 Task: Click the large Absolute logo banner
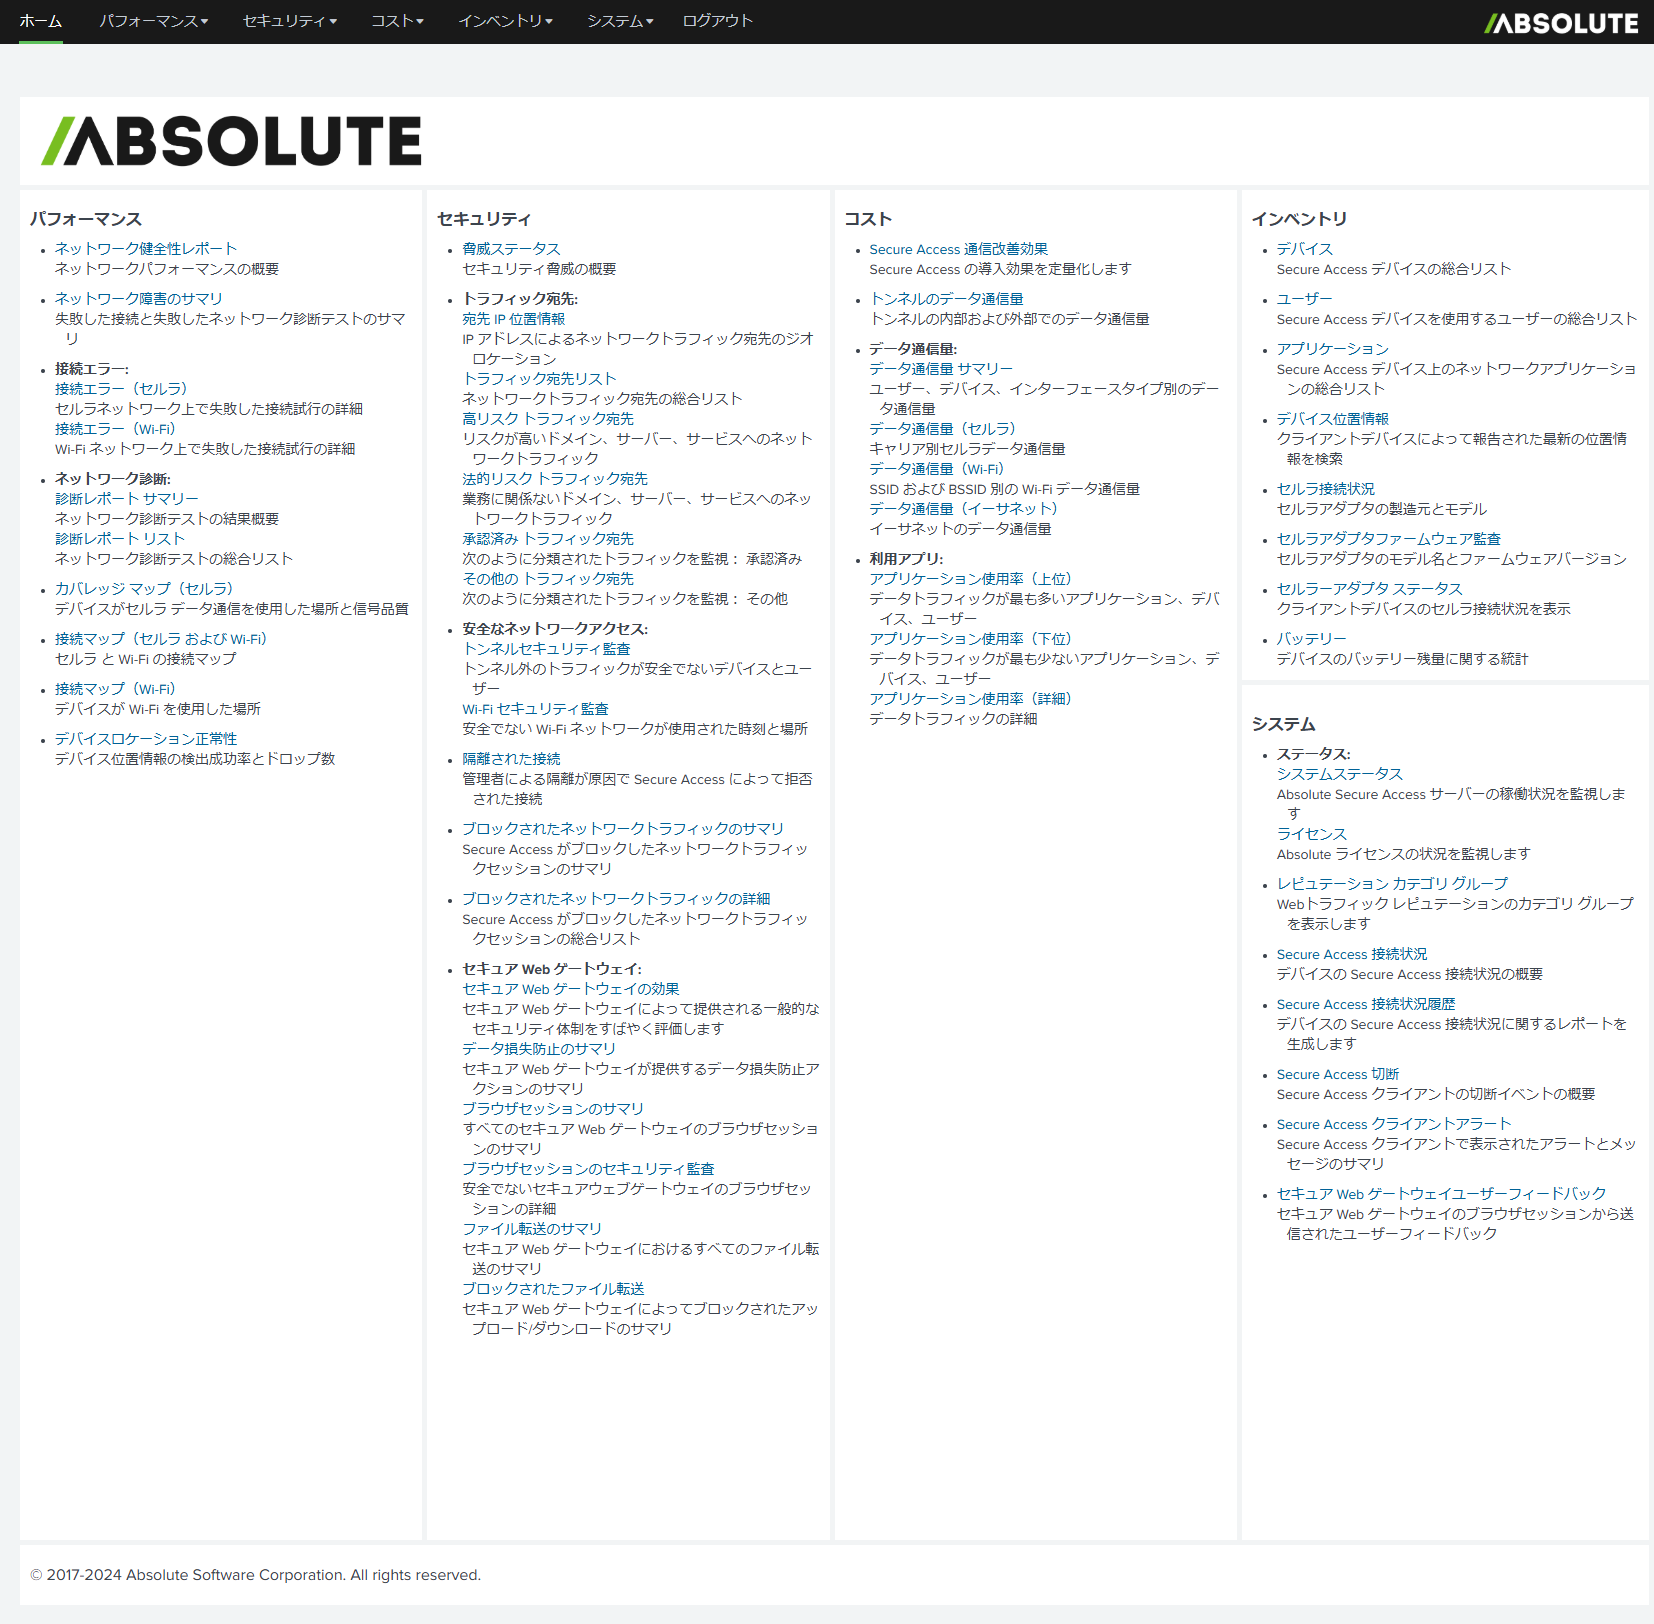[x=231, y=141]
